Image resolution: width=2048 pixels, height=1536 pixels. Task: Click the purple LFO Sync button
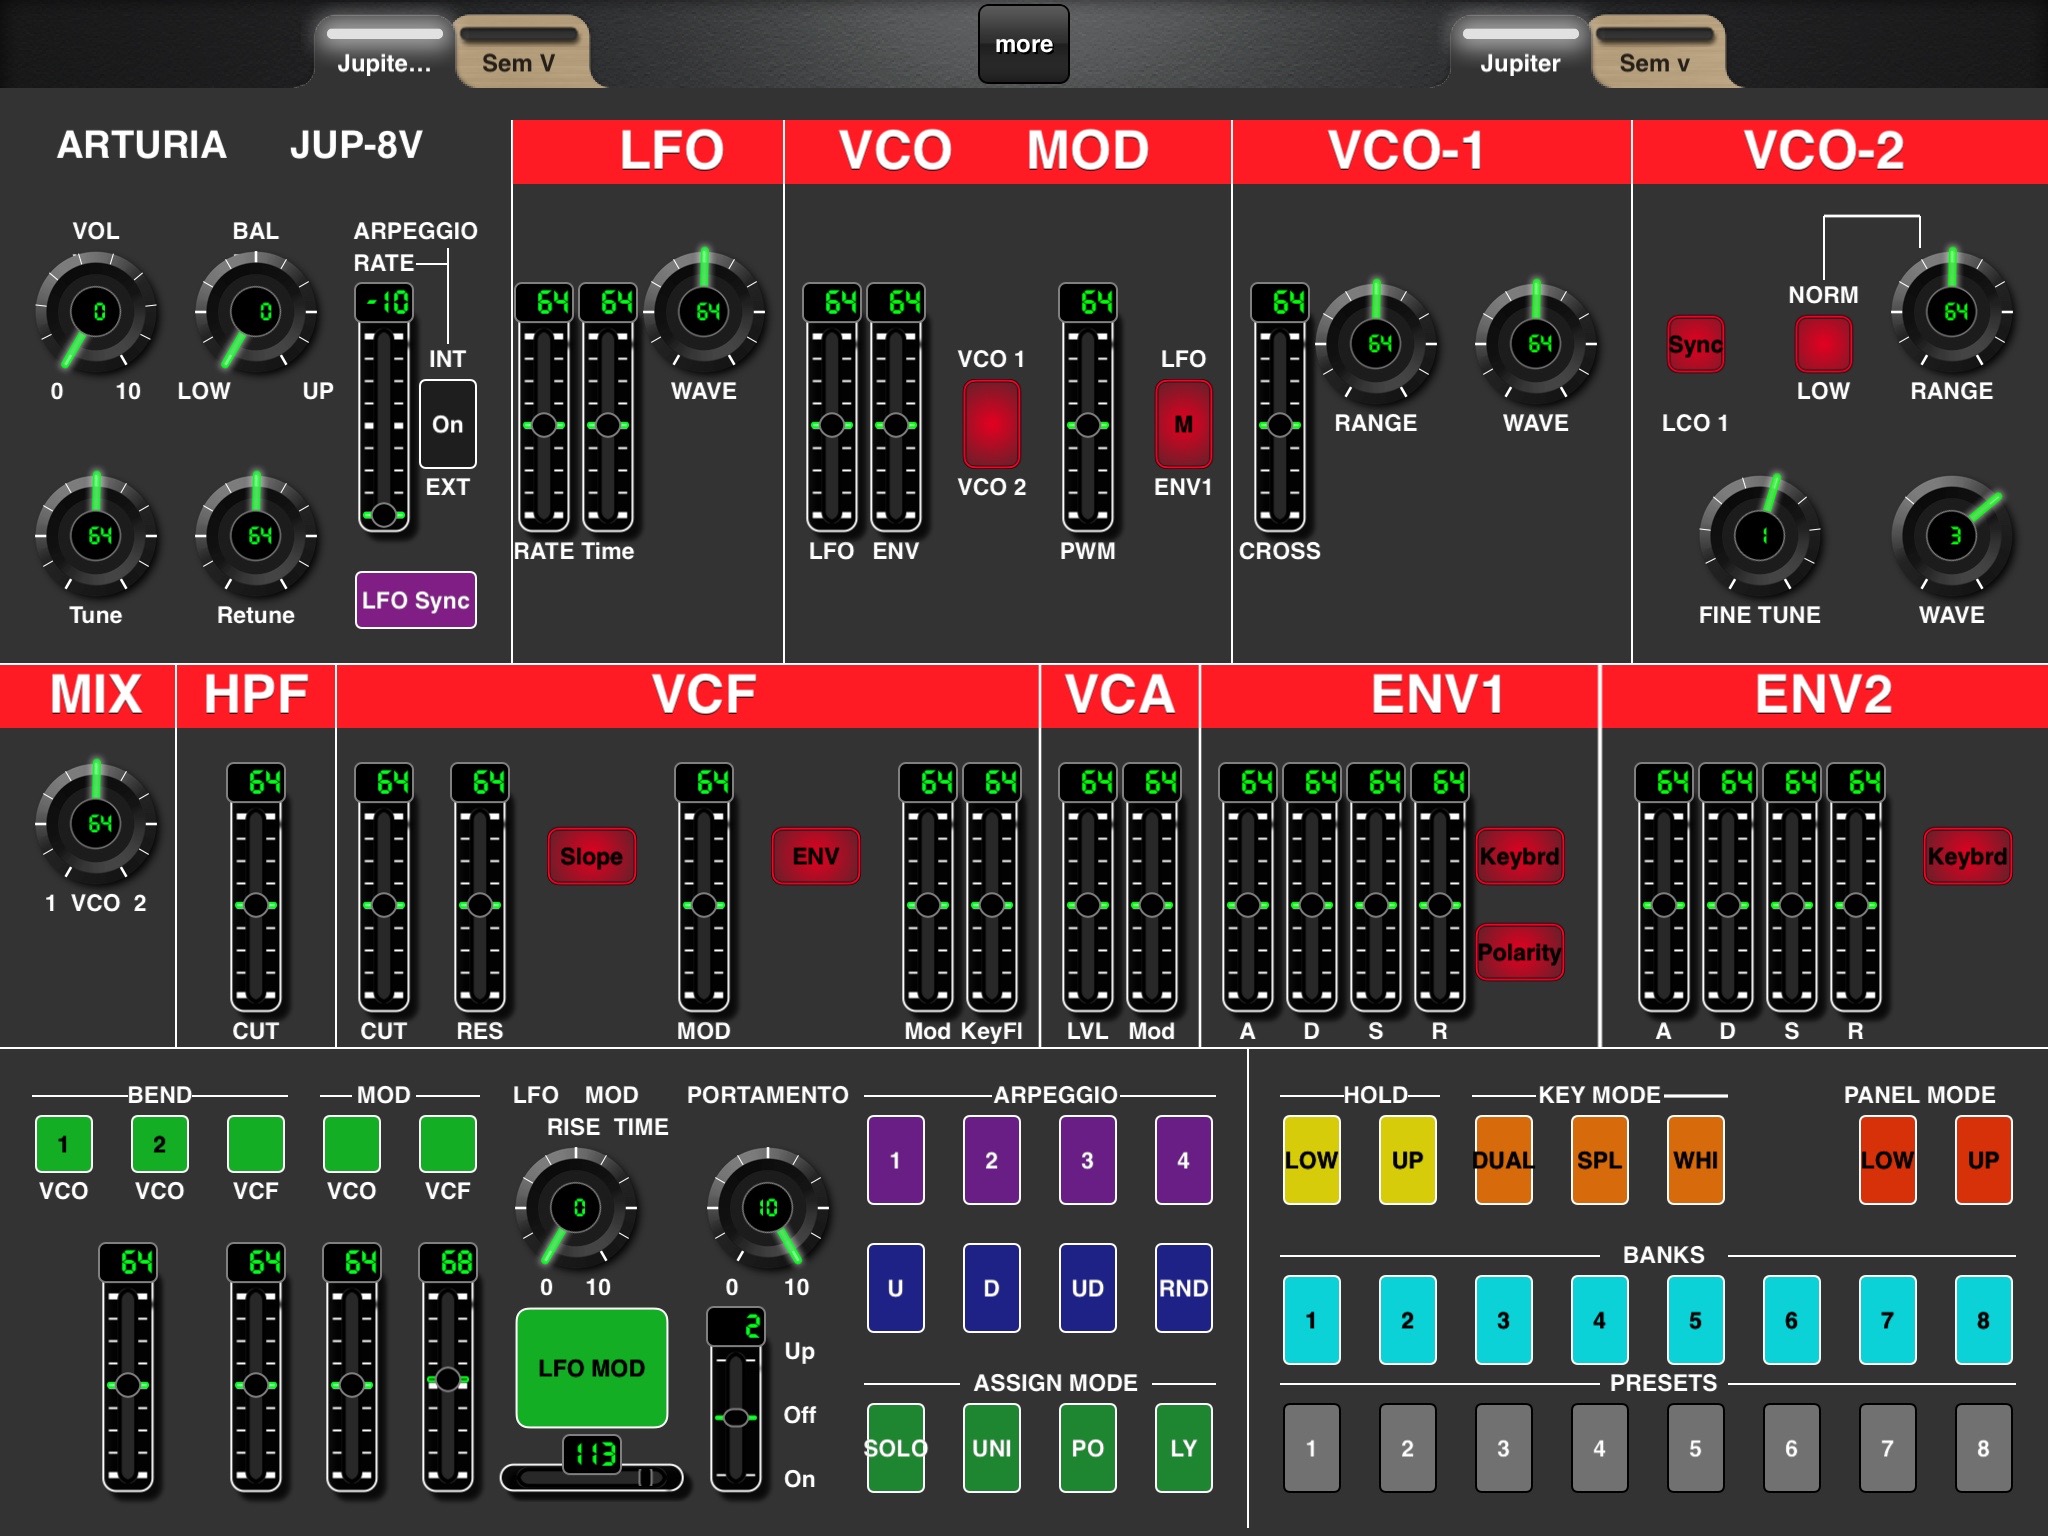[x=415, y=600]
